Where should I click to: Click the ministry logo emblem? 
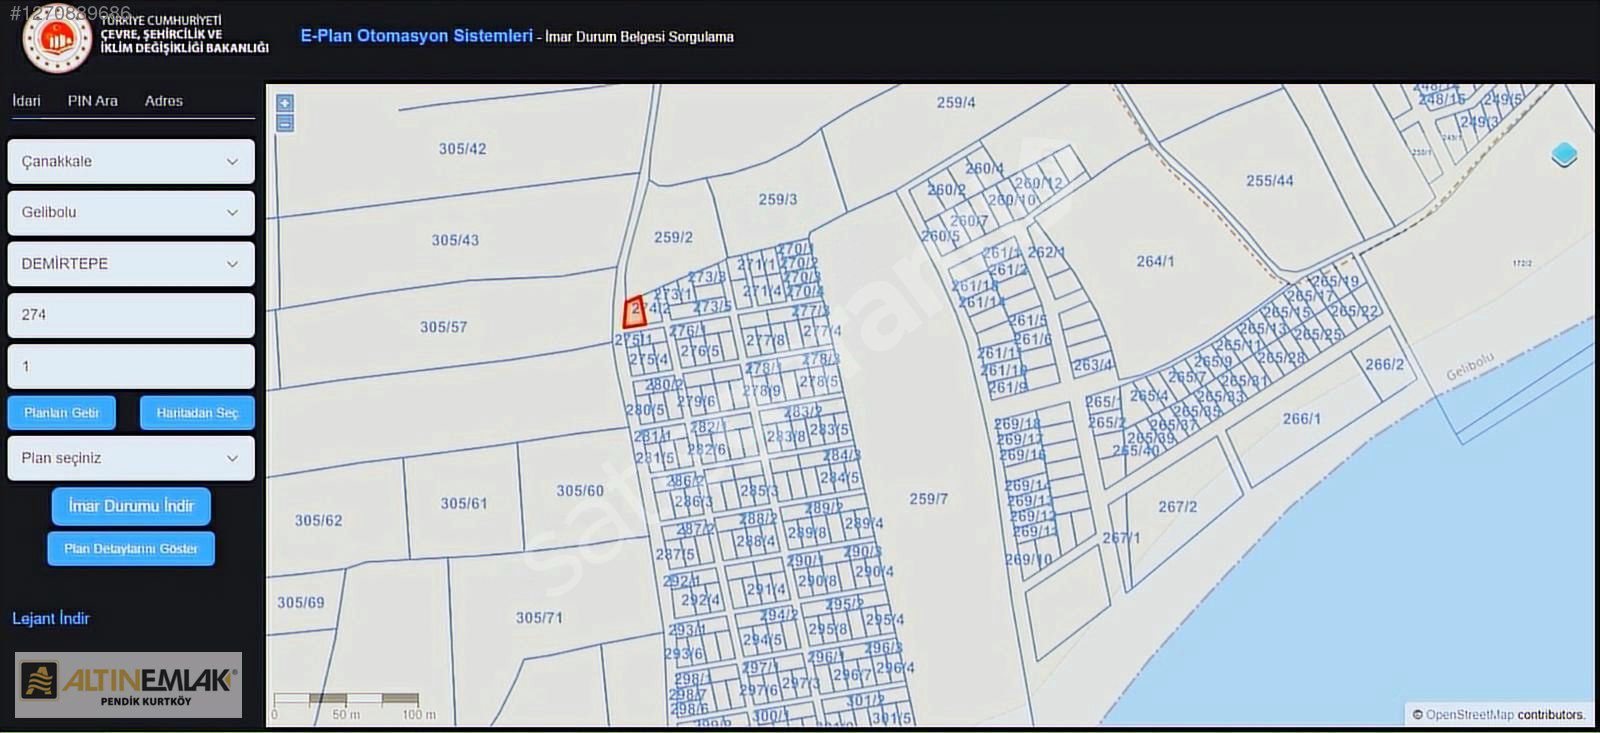click(x=57, y=40)
